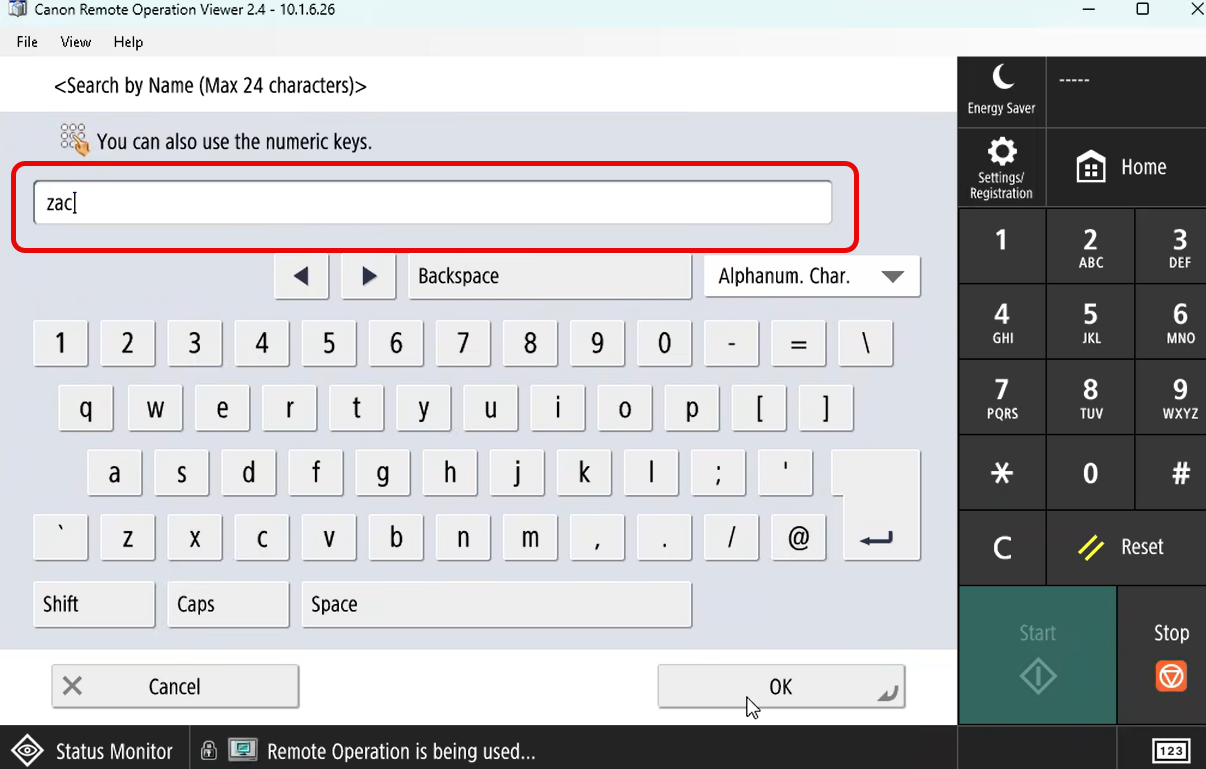This screenshot has height=769, width=1206.
Task: Tap the forward slash key
Action: tap(731, 538)
